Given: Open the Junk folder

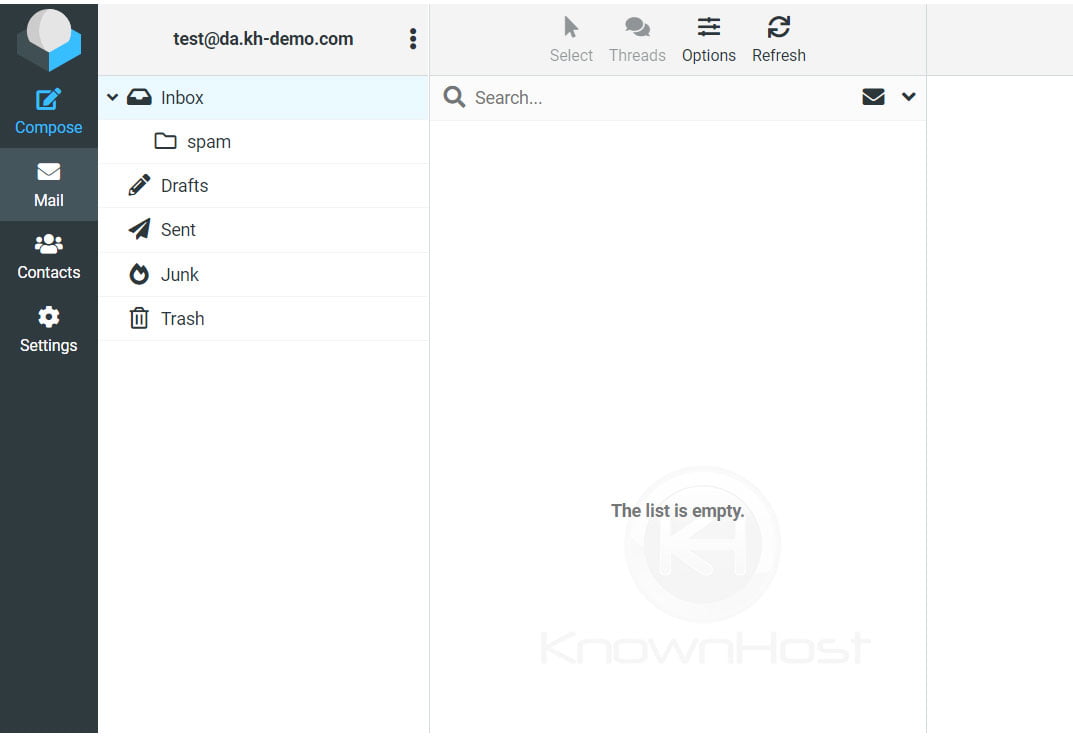Looking at the screenshot, I should click(x=180, y=274).
